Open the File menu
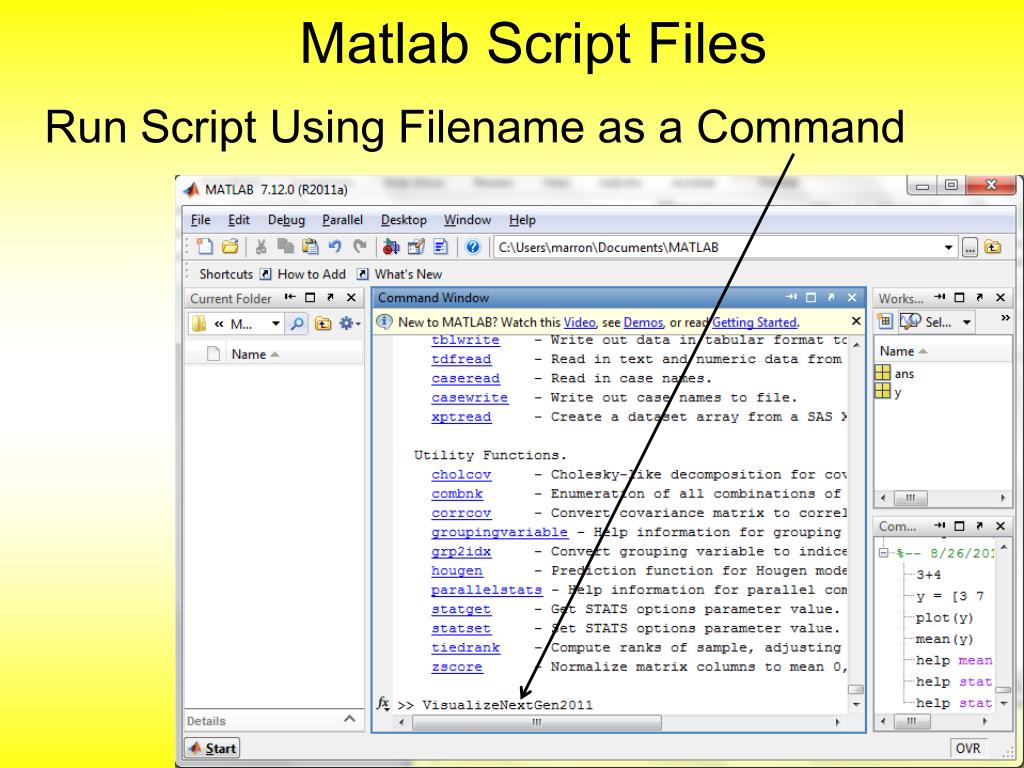The image size is (1024, 768). [x=200, y=220]
